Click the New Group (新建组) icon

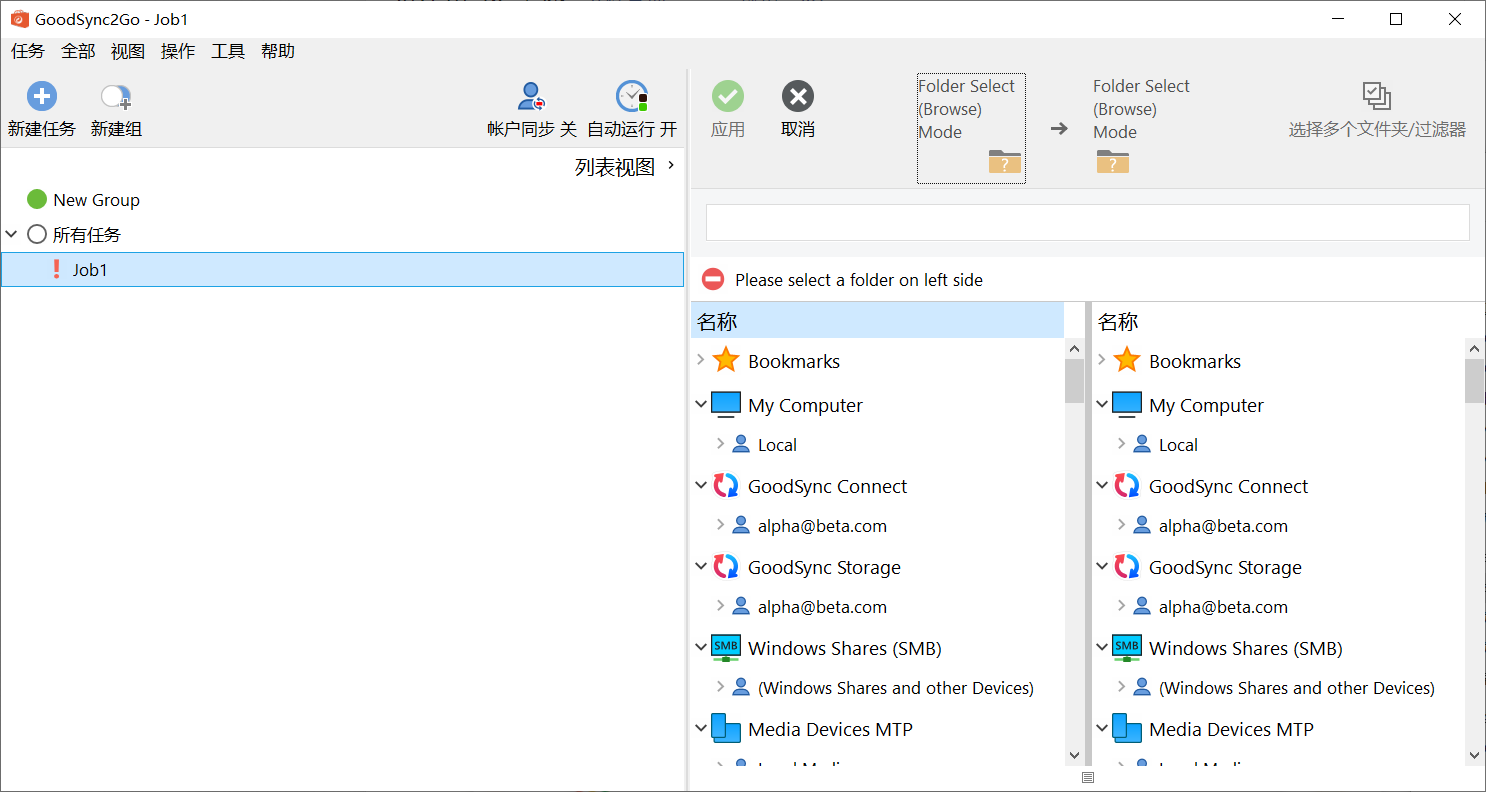click(116, 97)
